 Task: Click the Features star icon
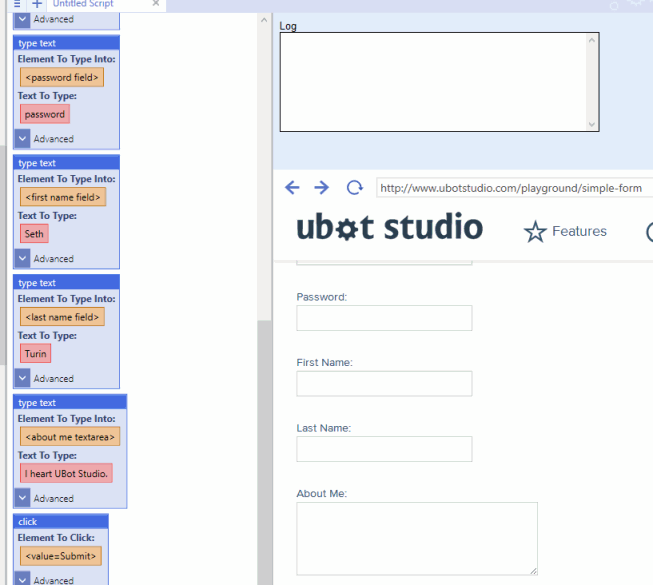coord(535,232)
